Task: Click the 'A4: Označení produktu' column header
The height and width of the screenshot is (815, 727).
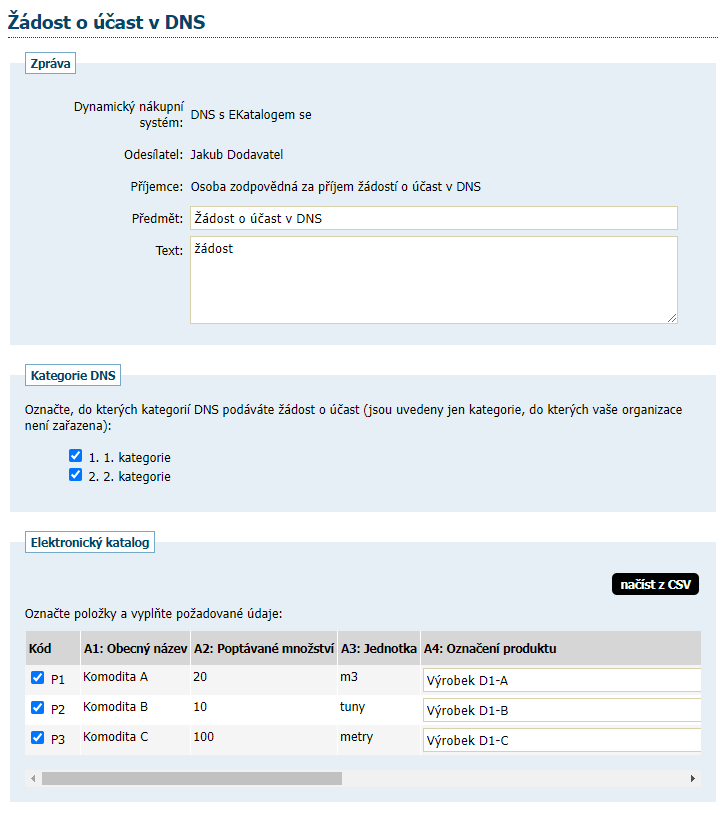Action: 490,649
